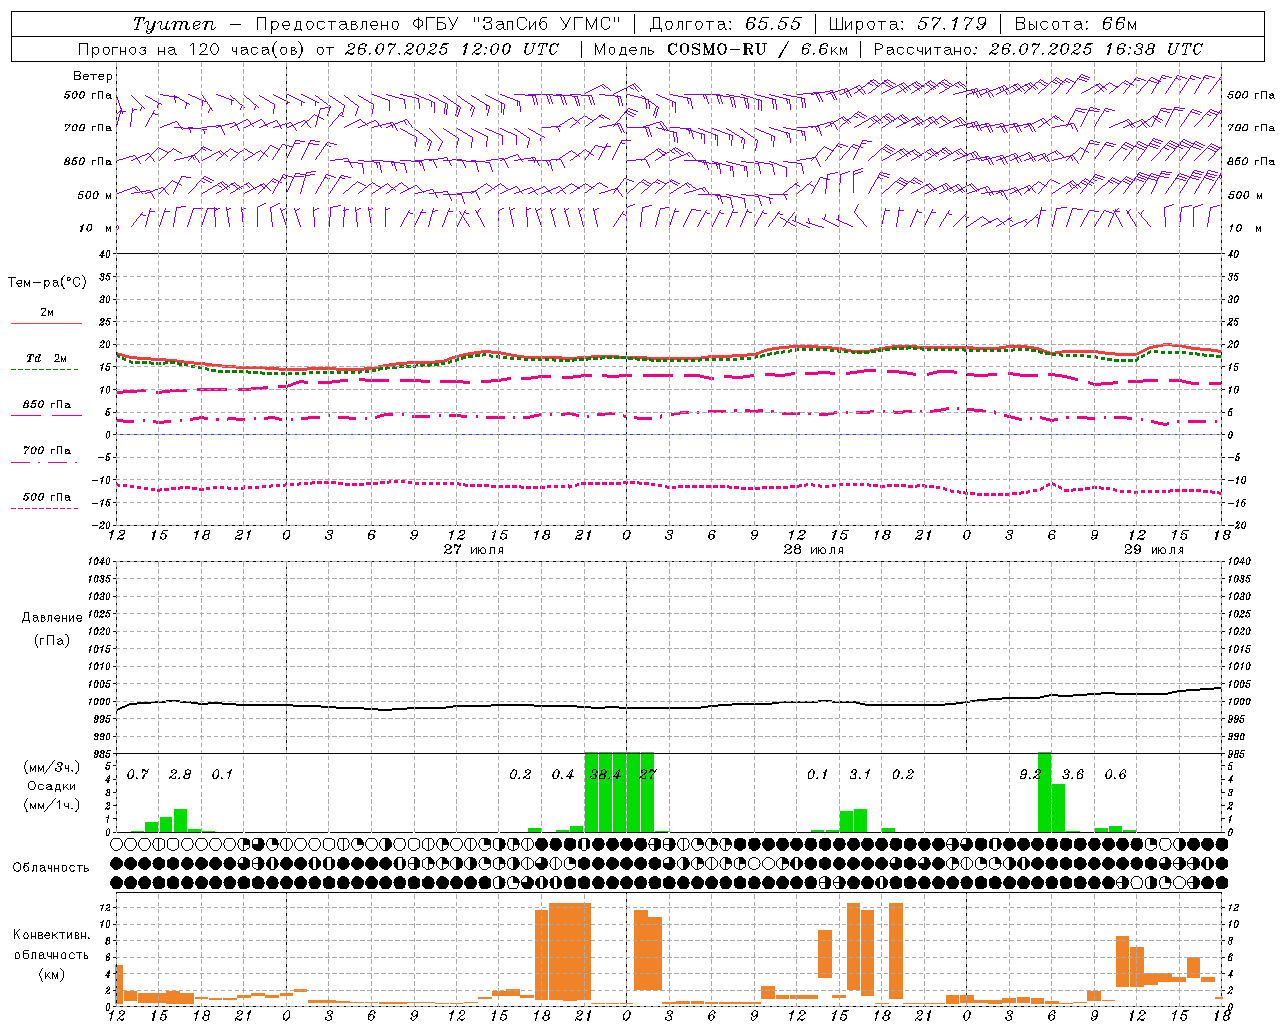Click the '(мм/3ч.)' precipitation unit label
The width and height of the screenshot is (1280, 1024).
[52, 767]
